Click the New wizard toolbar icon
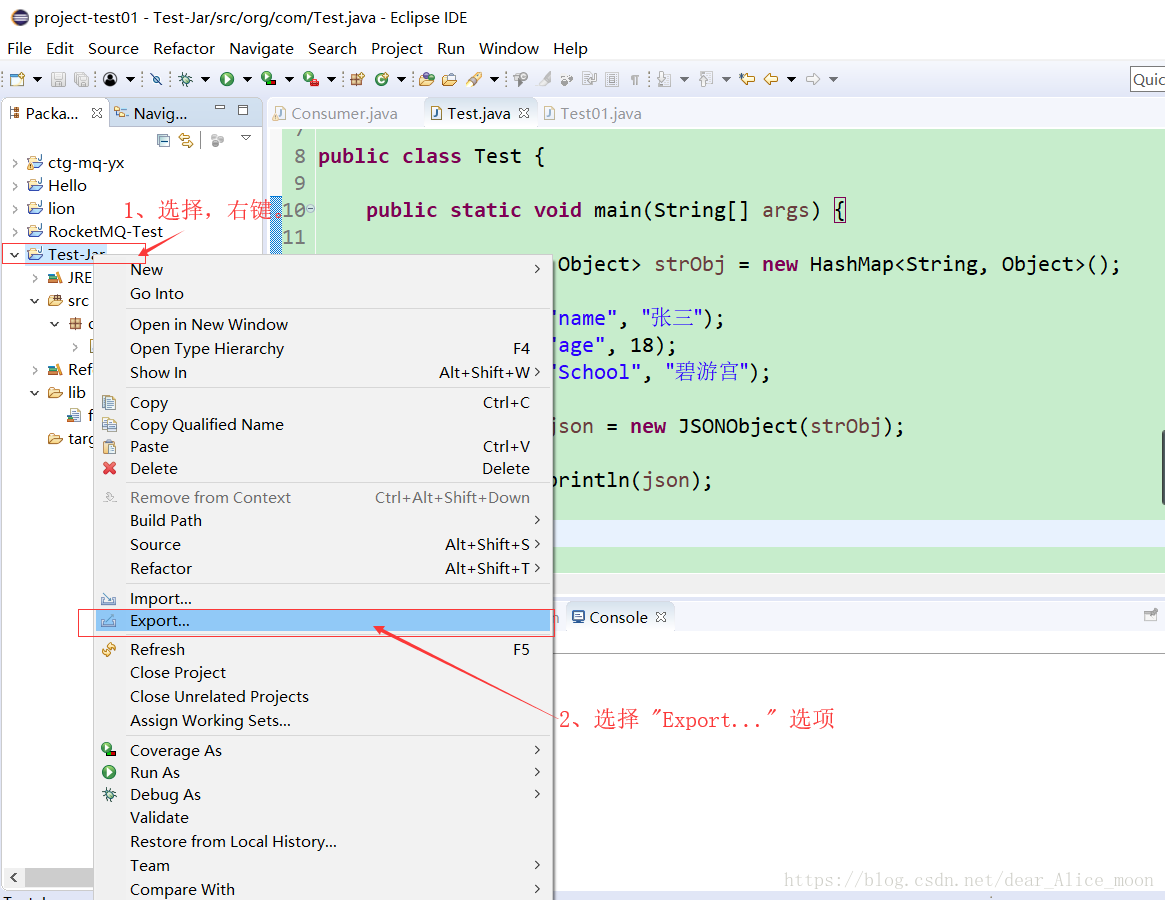This screenshot has width=1165, height=900. coord(17,79)
